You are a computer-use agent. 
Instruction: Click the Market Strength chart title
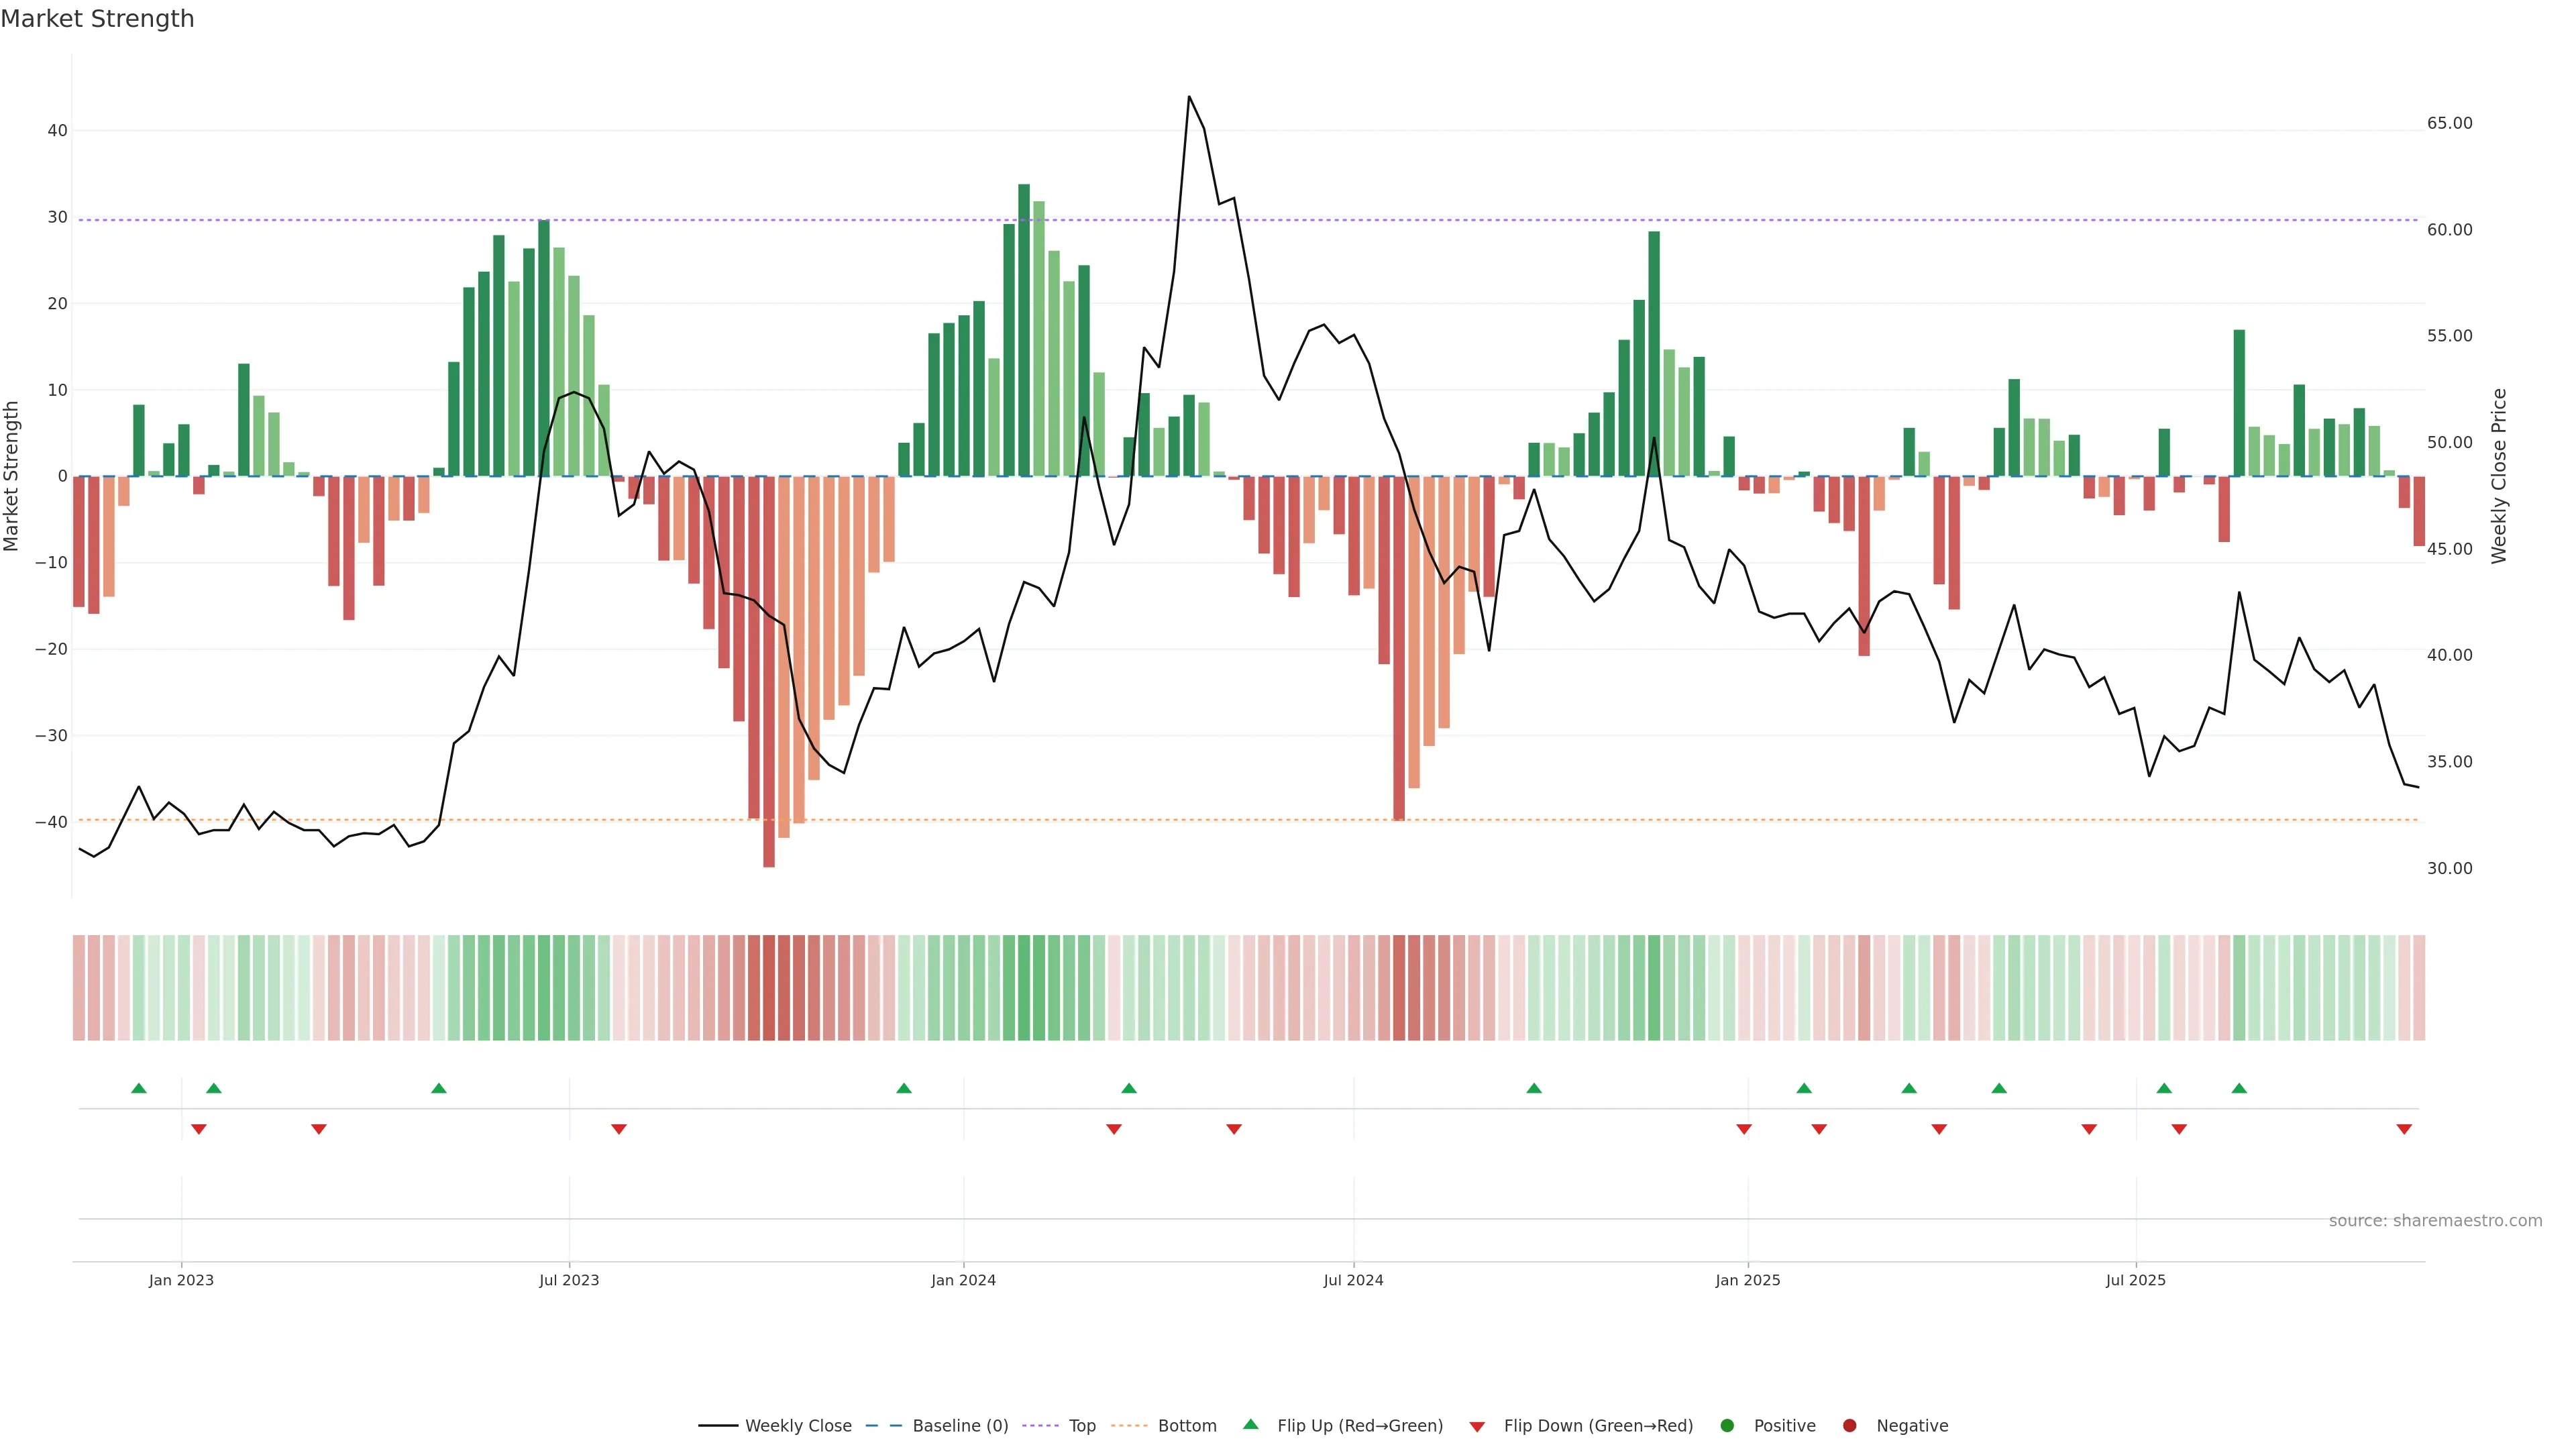point(97,19)
